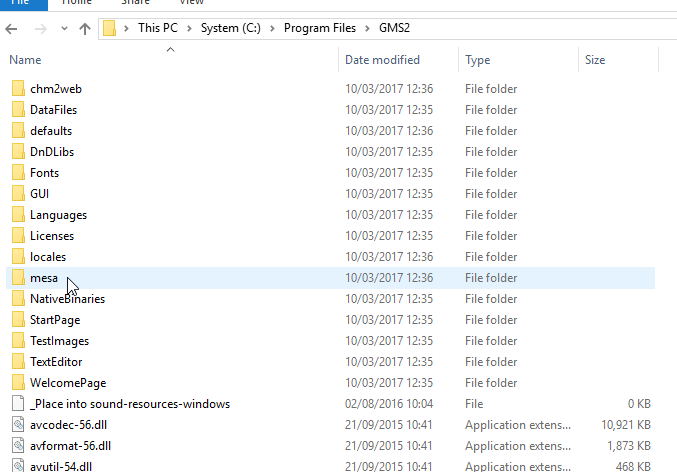Viewport: 677px width, 472px height.
Task: Select the chm2web folder icon
Action: point(18,89)
